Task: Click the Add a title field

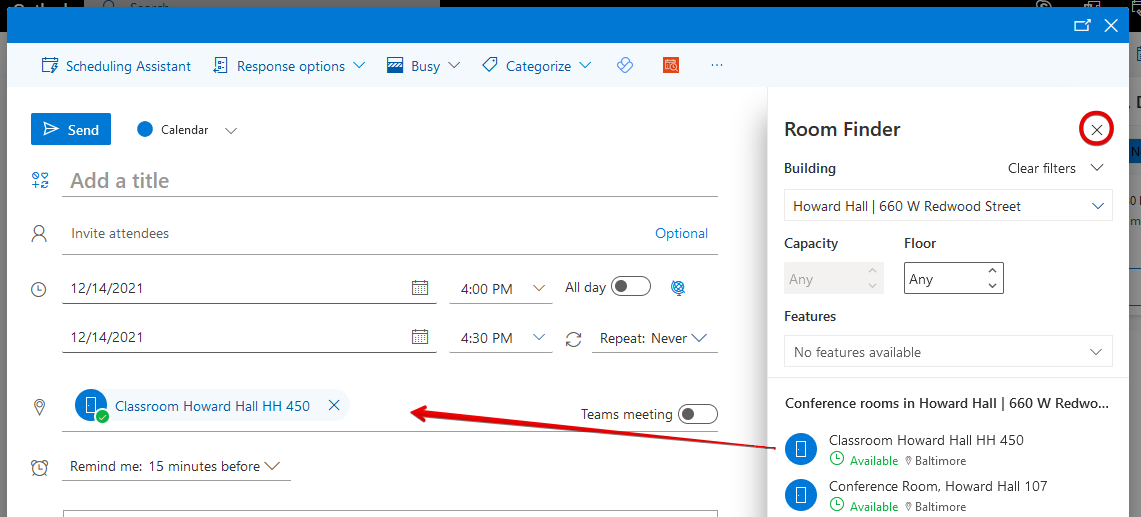Action: (x=390, y=181)
